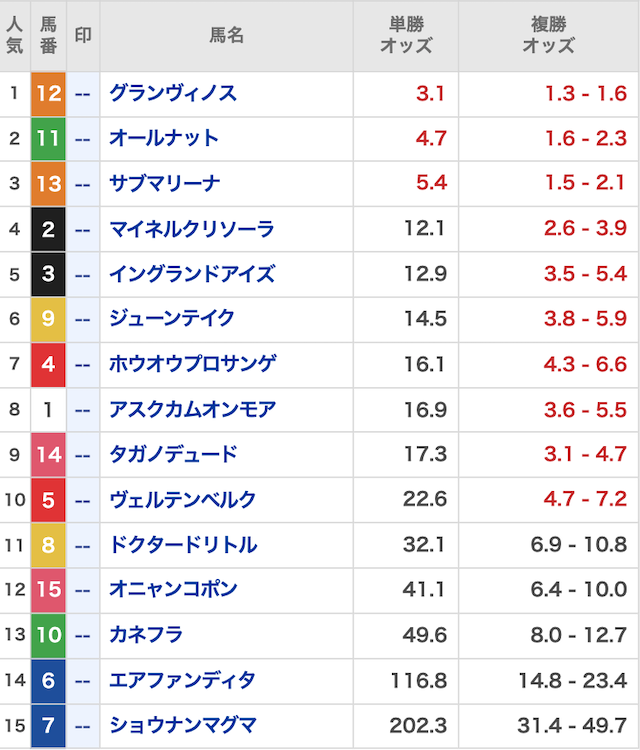Open mark selector for ホウオウプロサンゲ row

pyautogui.click(x=84, y=364)
